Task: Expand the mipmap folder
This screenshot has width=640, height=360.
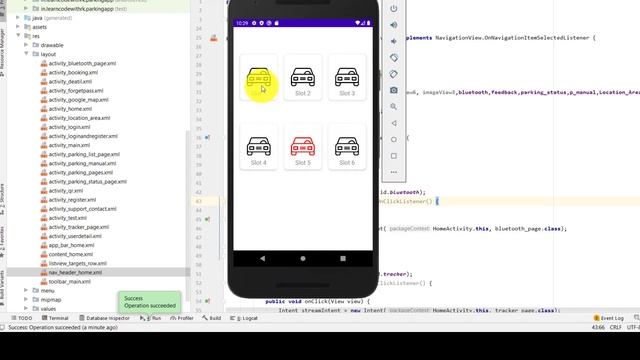Action: coord(26,299)
